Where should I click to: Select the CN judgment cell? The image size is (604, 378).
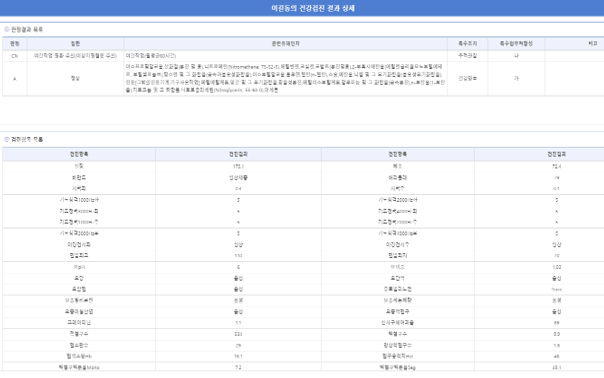coord(15,56)
